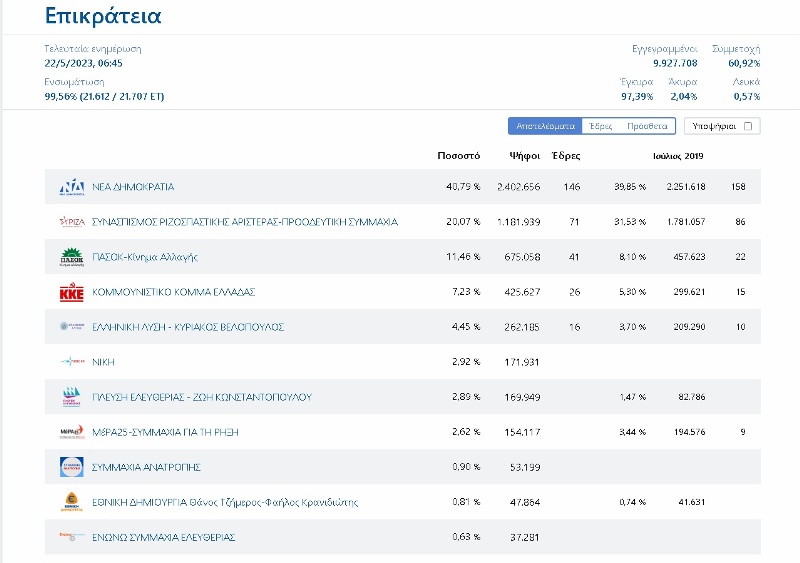This screenshot has width=800, height=563.
Task: Open ΠΑΣΟΚ-Κίνημα Αλλαγής party name
Action: (x=144, y=257)
